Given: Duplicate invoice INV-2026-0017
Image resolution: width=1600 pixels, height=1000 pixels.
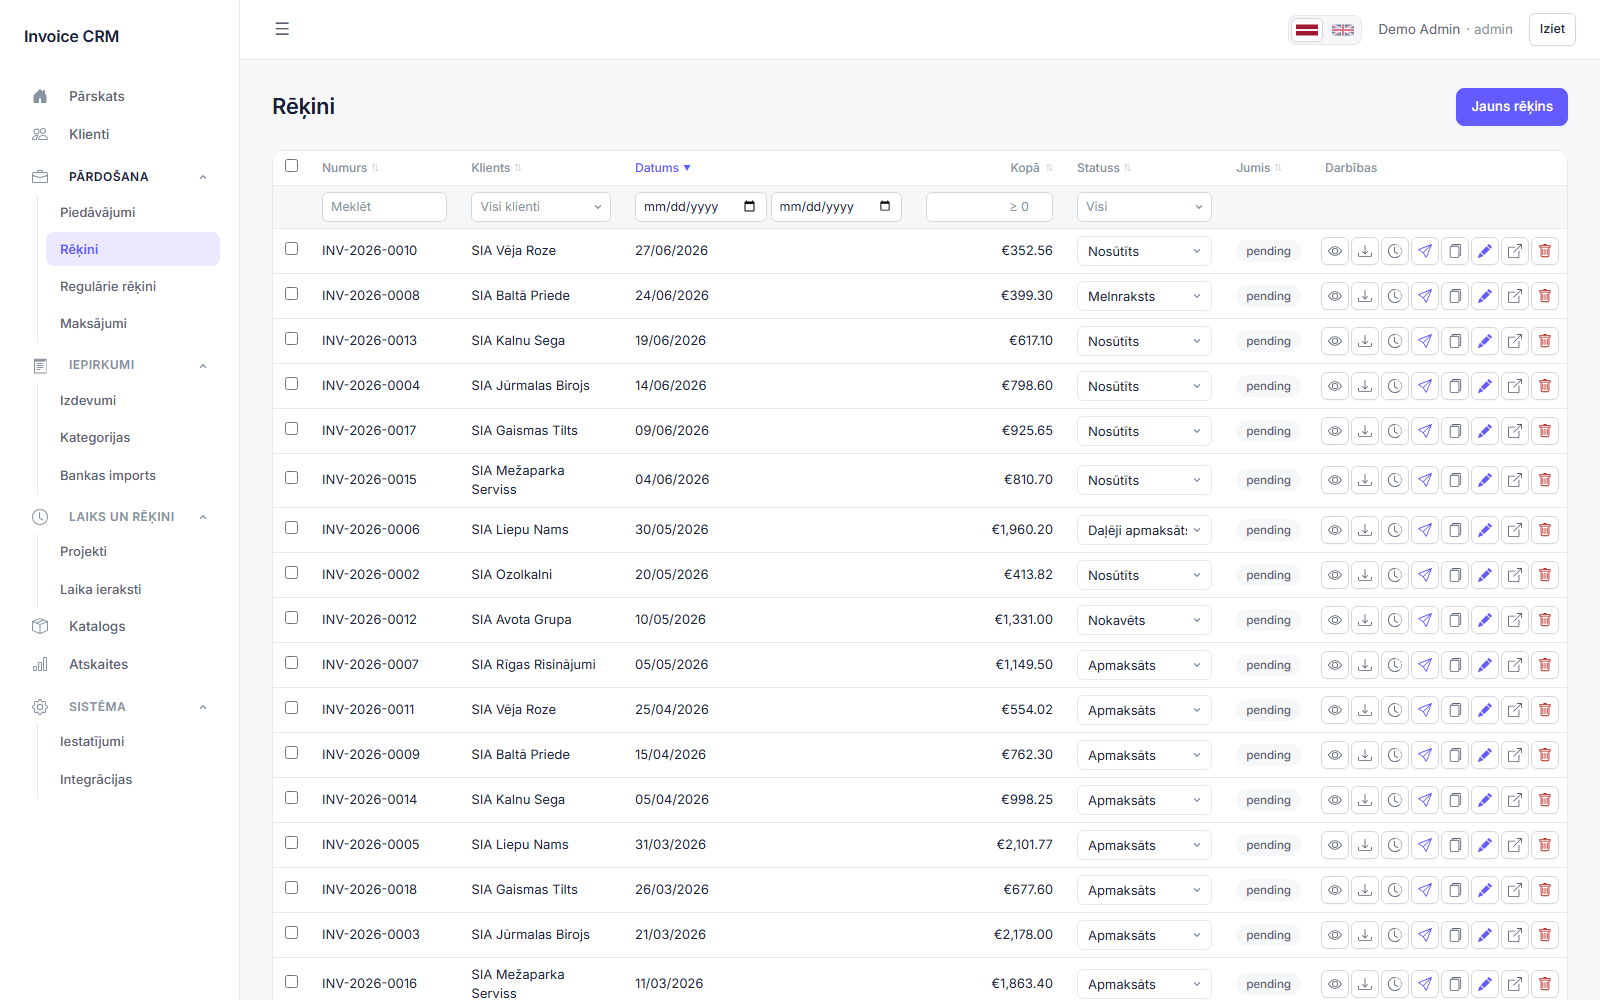Looking at the screenshot, I should click(x=1455, y=431).
